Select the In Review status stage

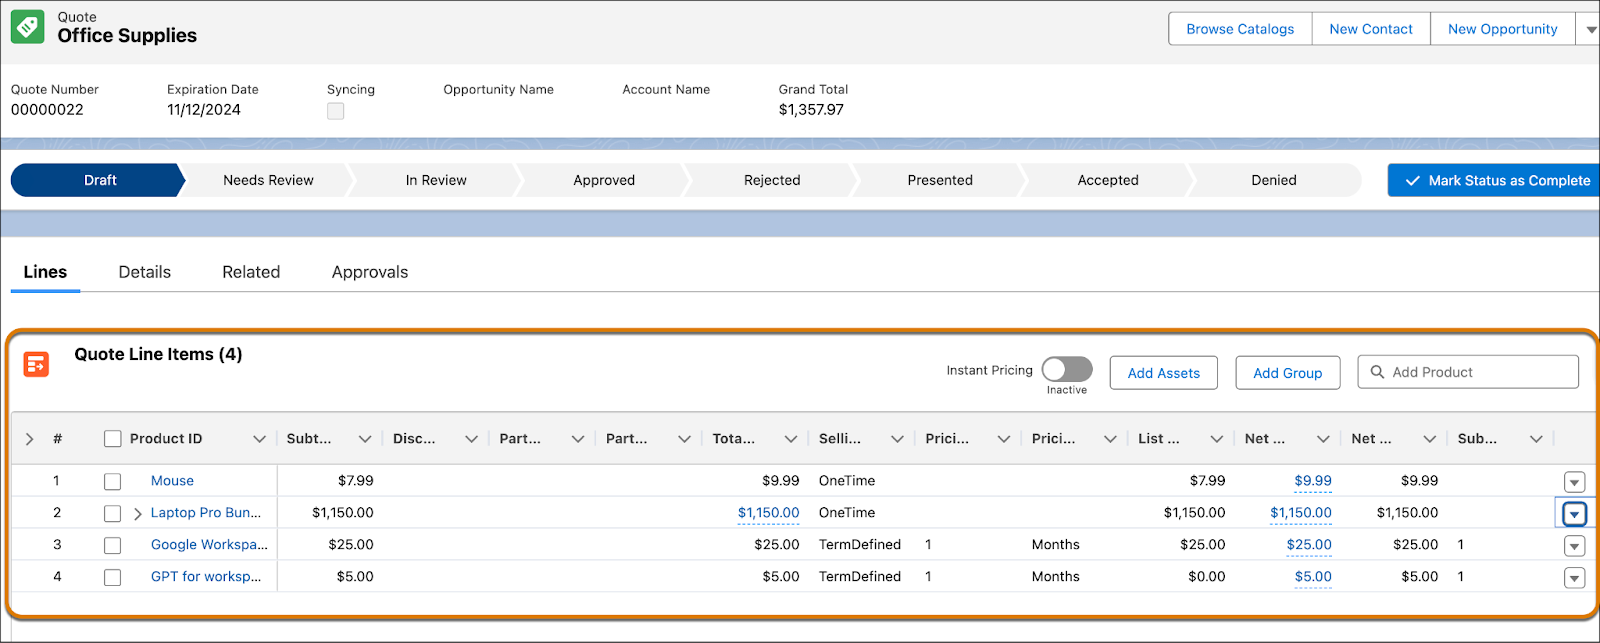pyautogui.click(x=436, y=180)
